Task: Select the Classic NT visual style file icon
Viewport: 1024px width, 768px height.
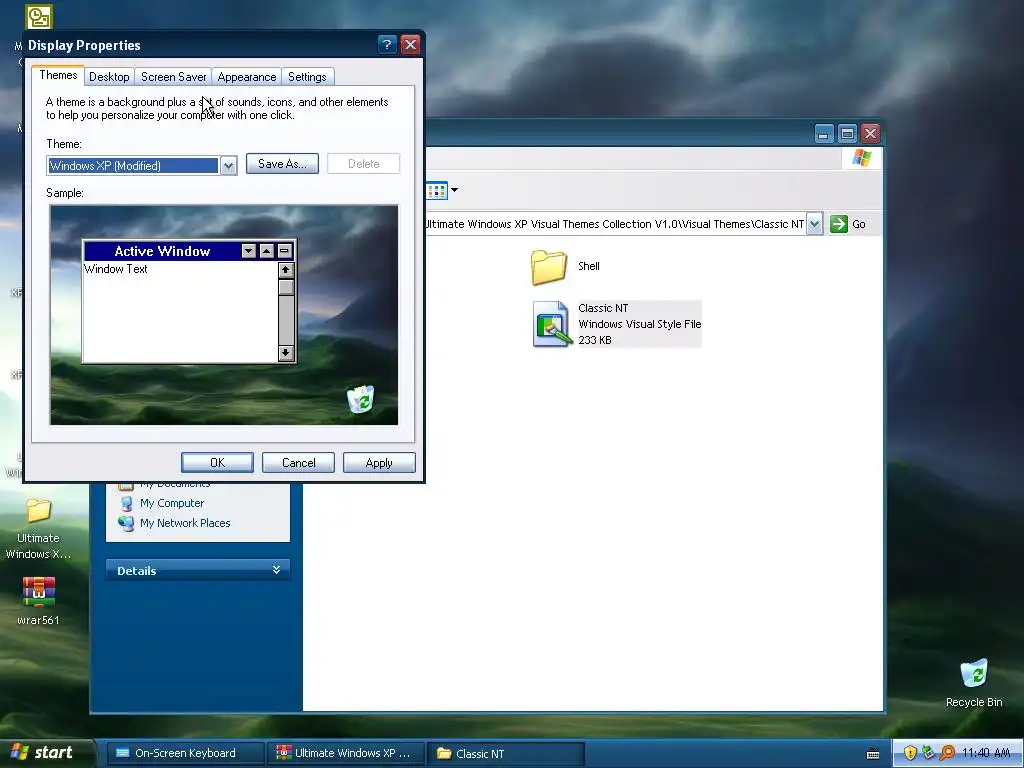Action: [551, 324]
